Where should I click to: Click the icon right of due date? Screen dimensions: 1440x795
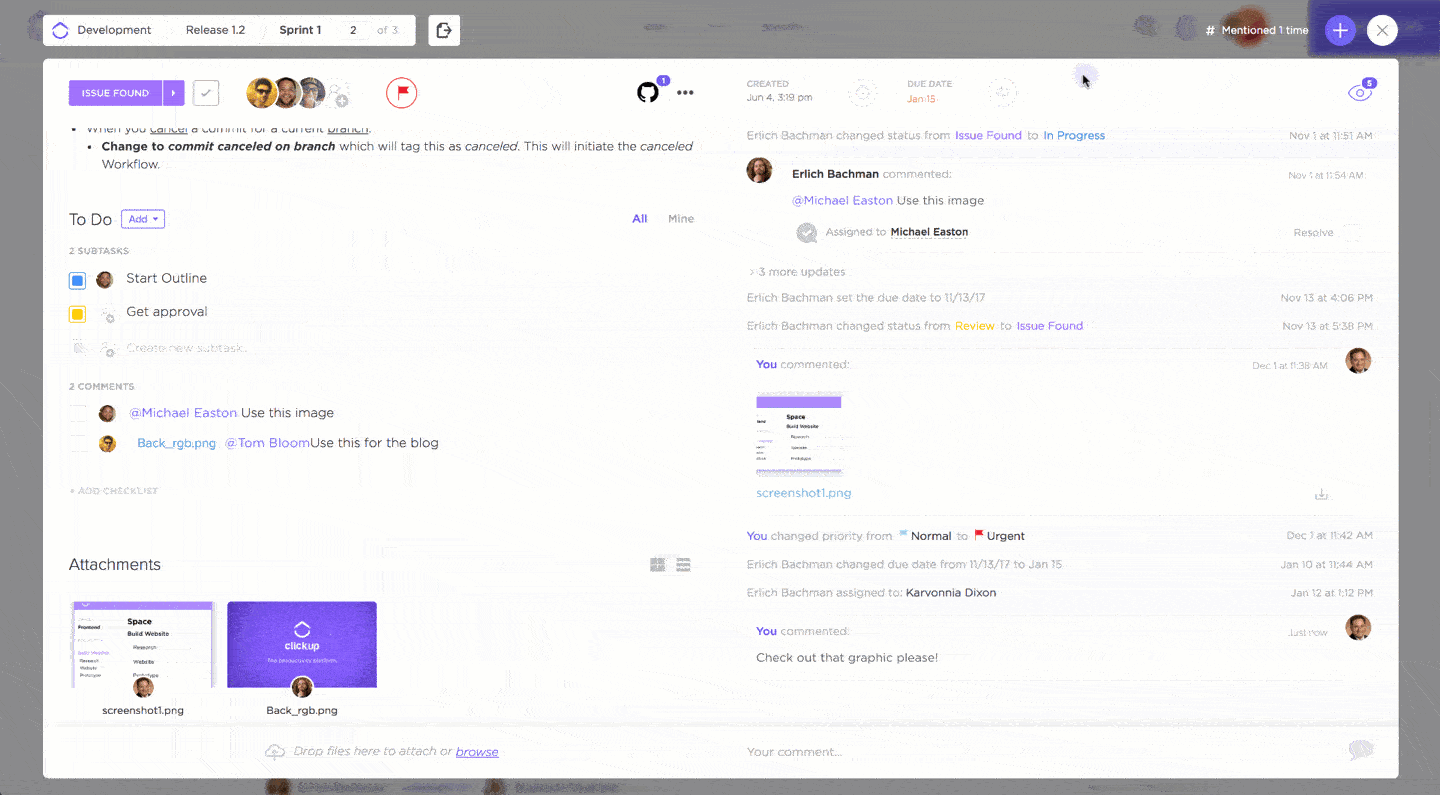point(1002,93)
